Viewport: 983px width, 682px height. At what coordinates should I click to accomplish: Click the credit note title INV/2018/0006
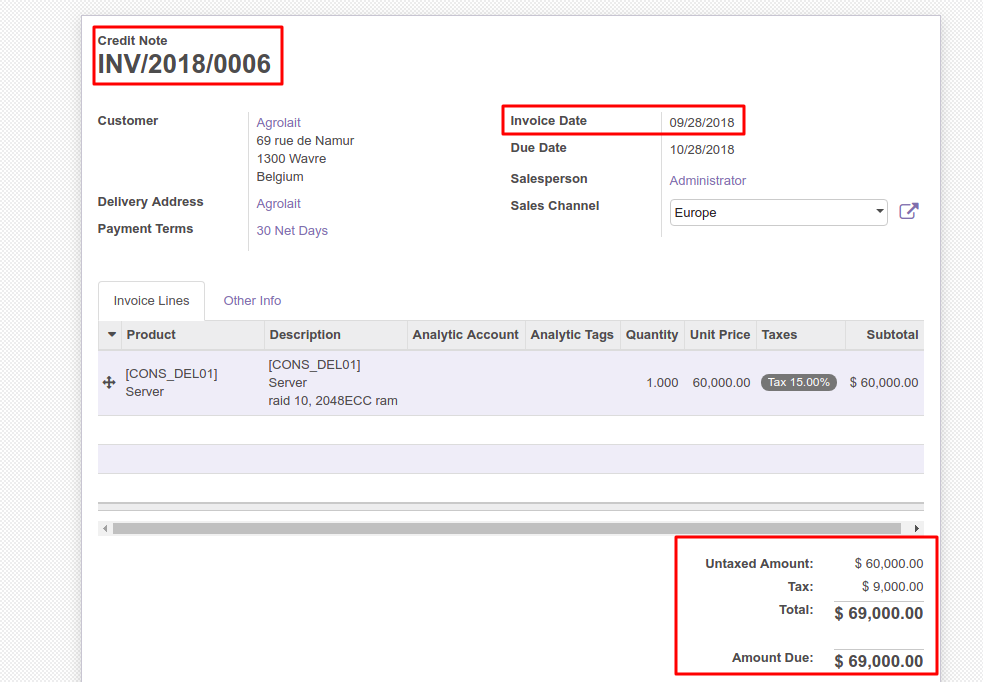[183, 62]
